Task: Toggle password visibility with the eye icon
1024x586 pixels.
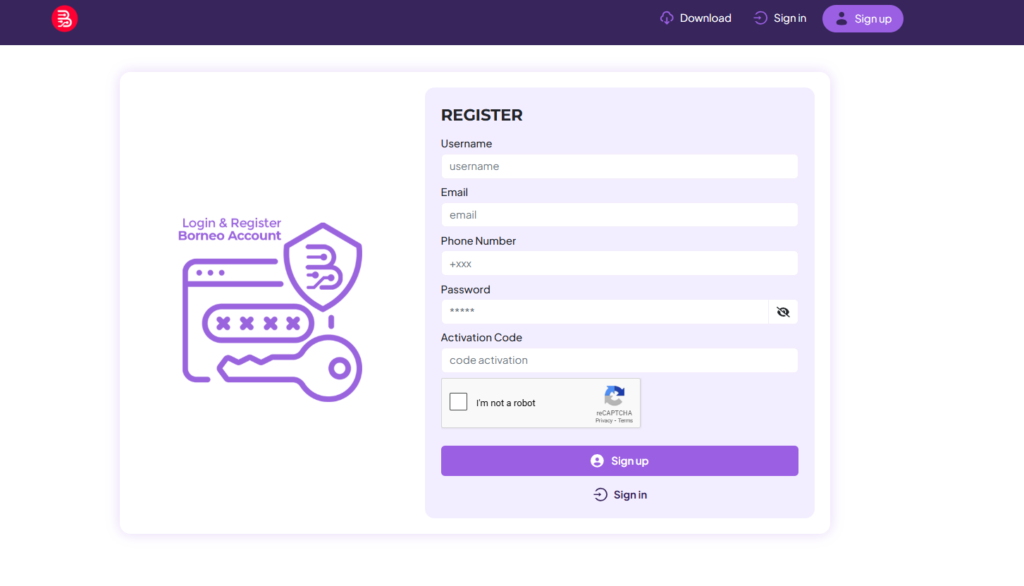Action: click(783, 312)
